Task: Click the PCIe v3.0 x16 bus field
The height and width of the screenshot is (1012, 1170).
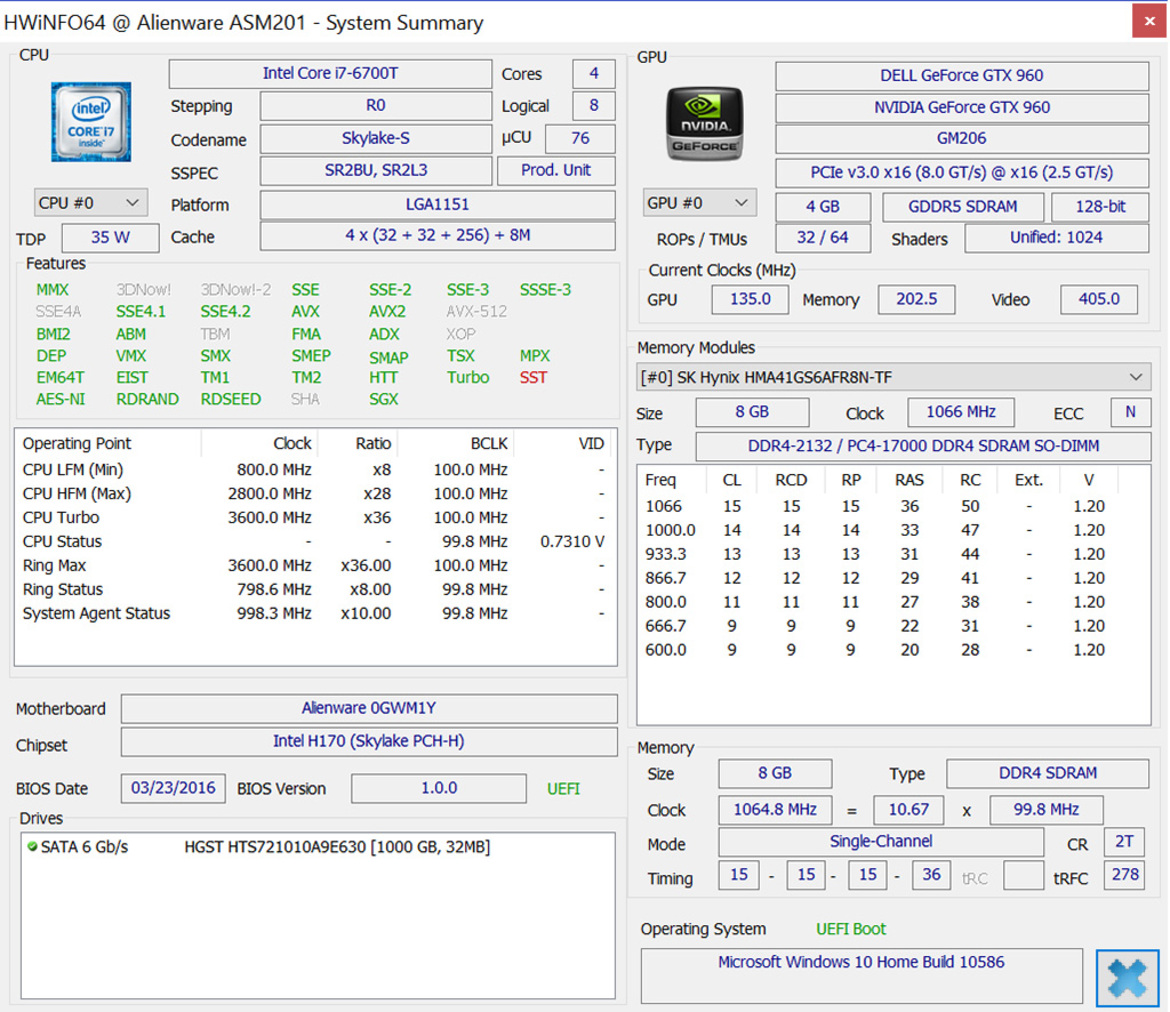Action: click(x=962, y=173)
